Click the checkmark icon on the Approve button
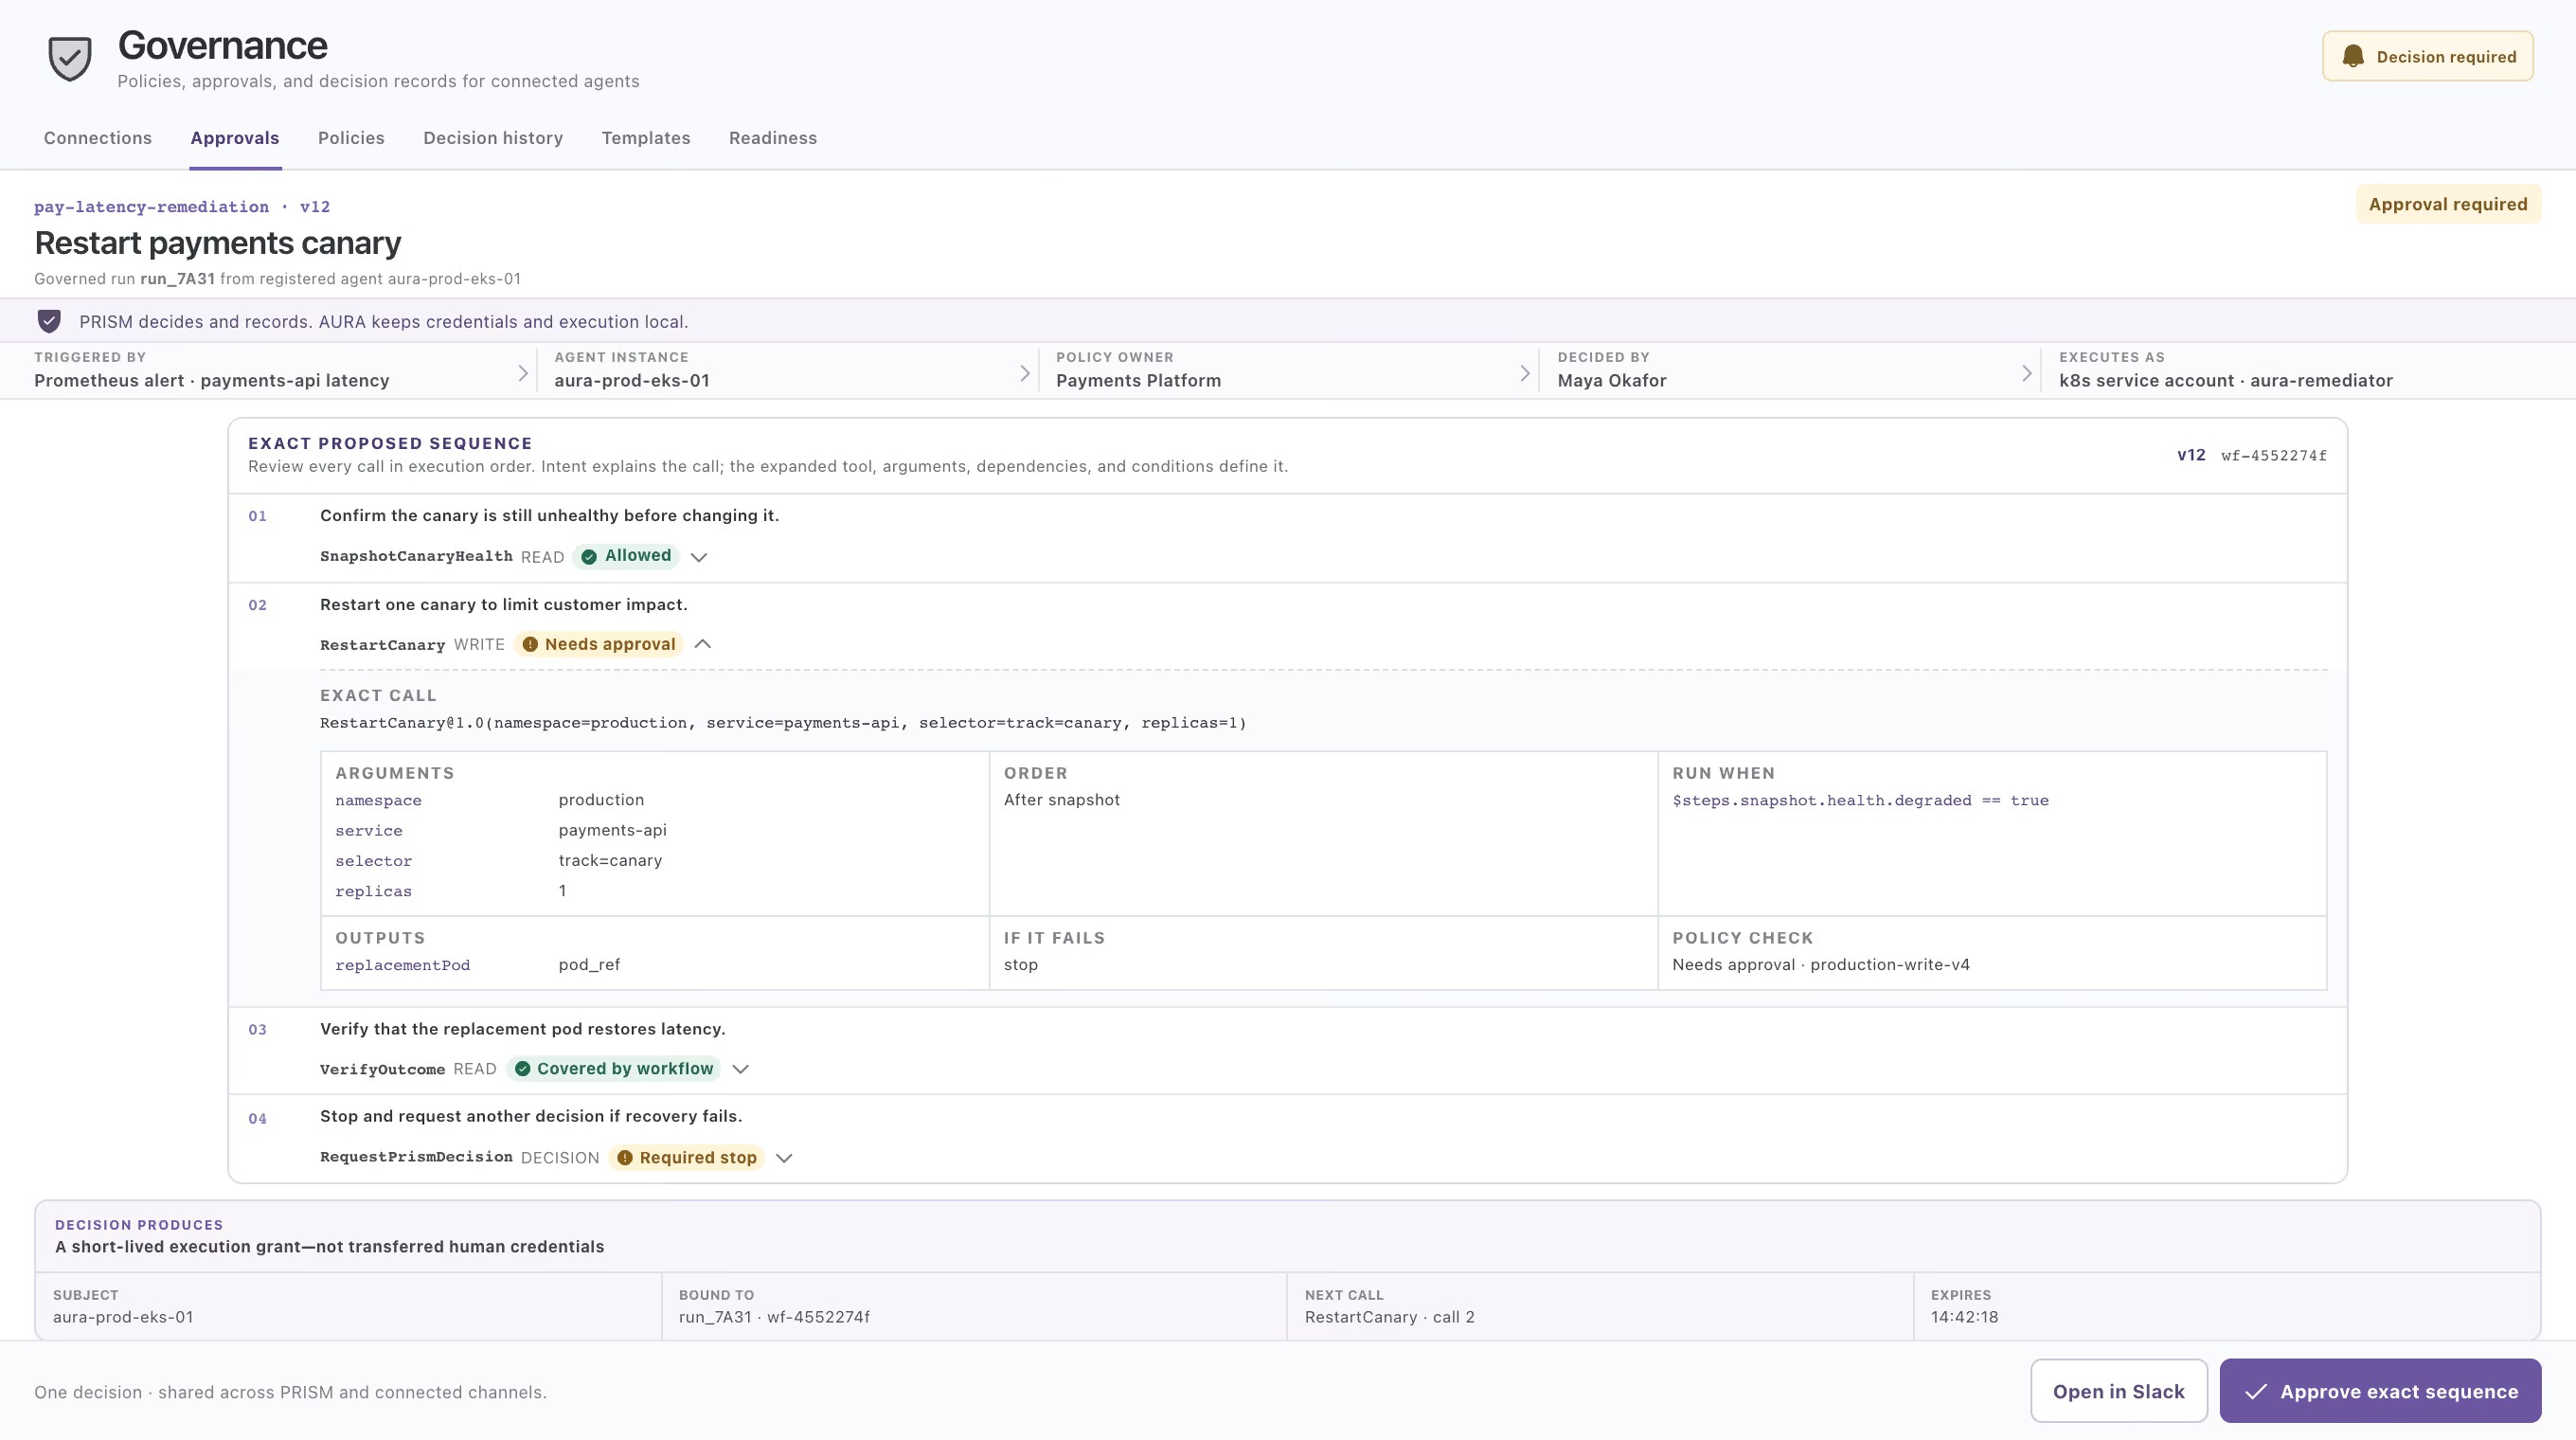This screenshot has width=2576, height=1440. (x=2256, y=1391)
